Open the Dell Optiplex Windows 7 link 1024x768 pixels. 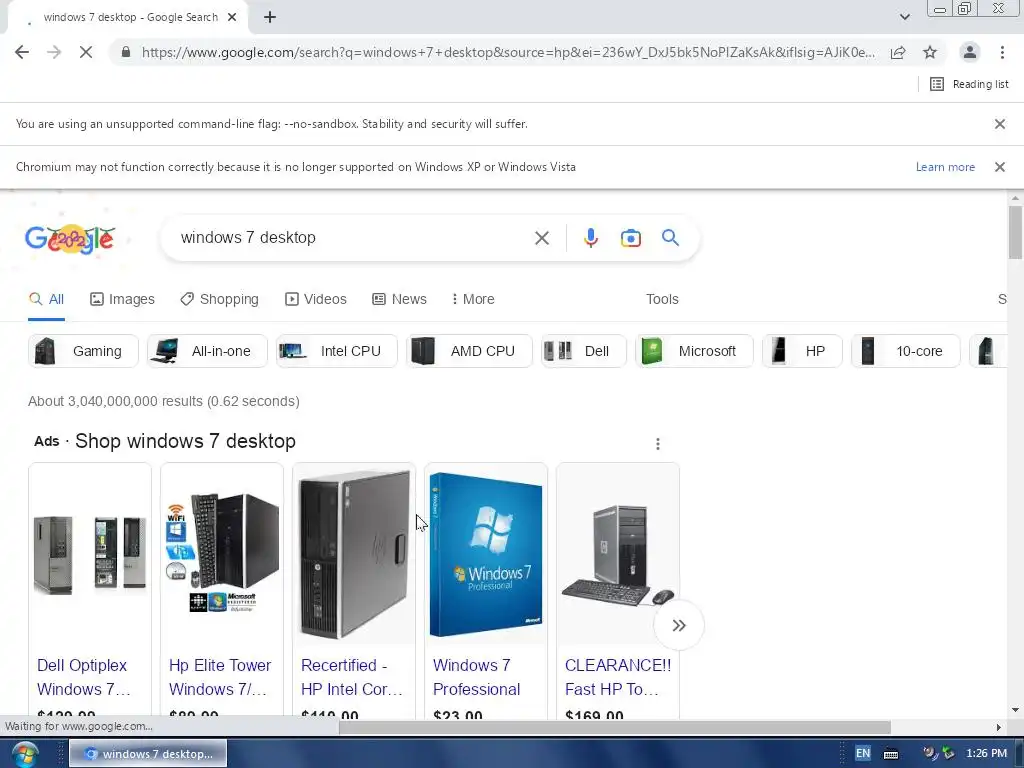[84, 677]
